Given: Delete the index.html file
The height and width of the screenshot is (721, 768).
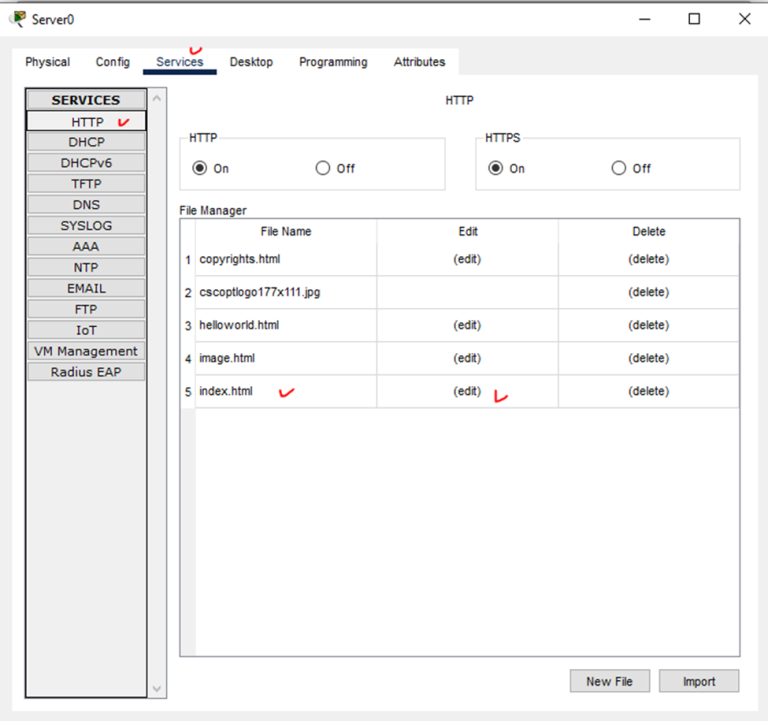Looking at the screenshot, I should (648, 391).
